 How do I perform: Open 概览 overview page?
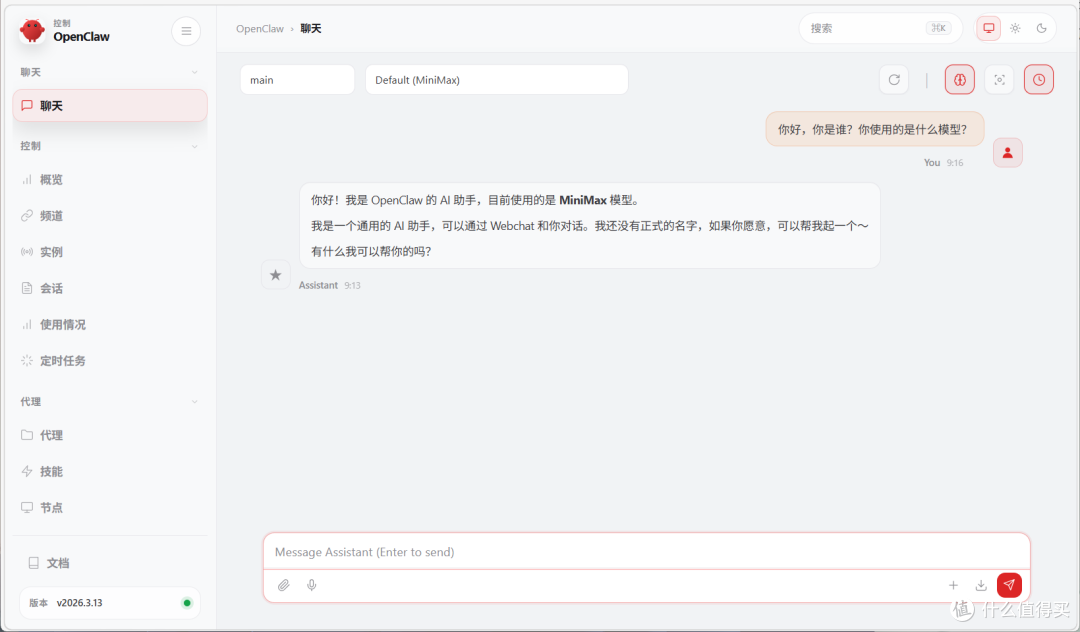coord(110,180)
